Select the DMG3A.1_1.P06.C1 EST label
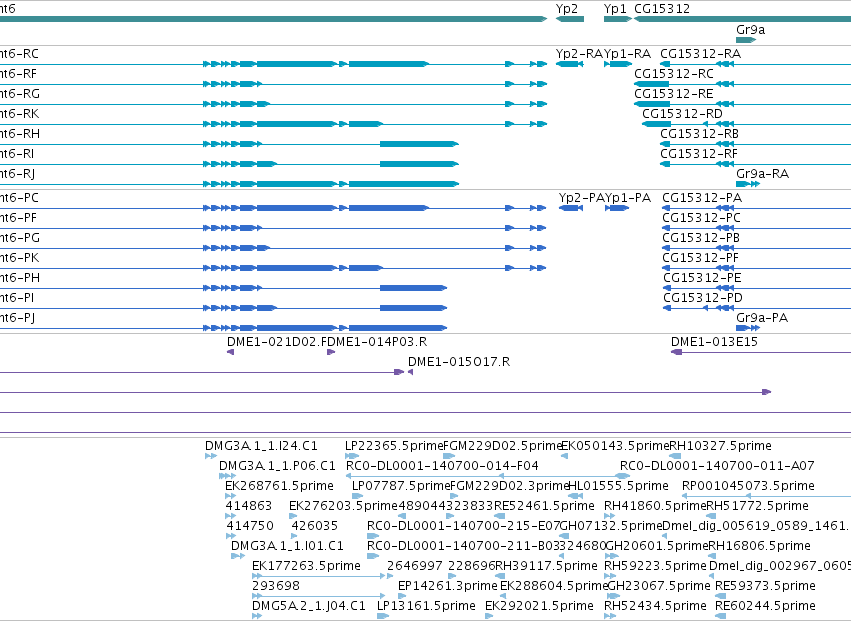851x621 pixels. 277,466
